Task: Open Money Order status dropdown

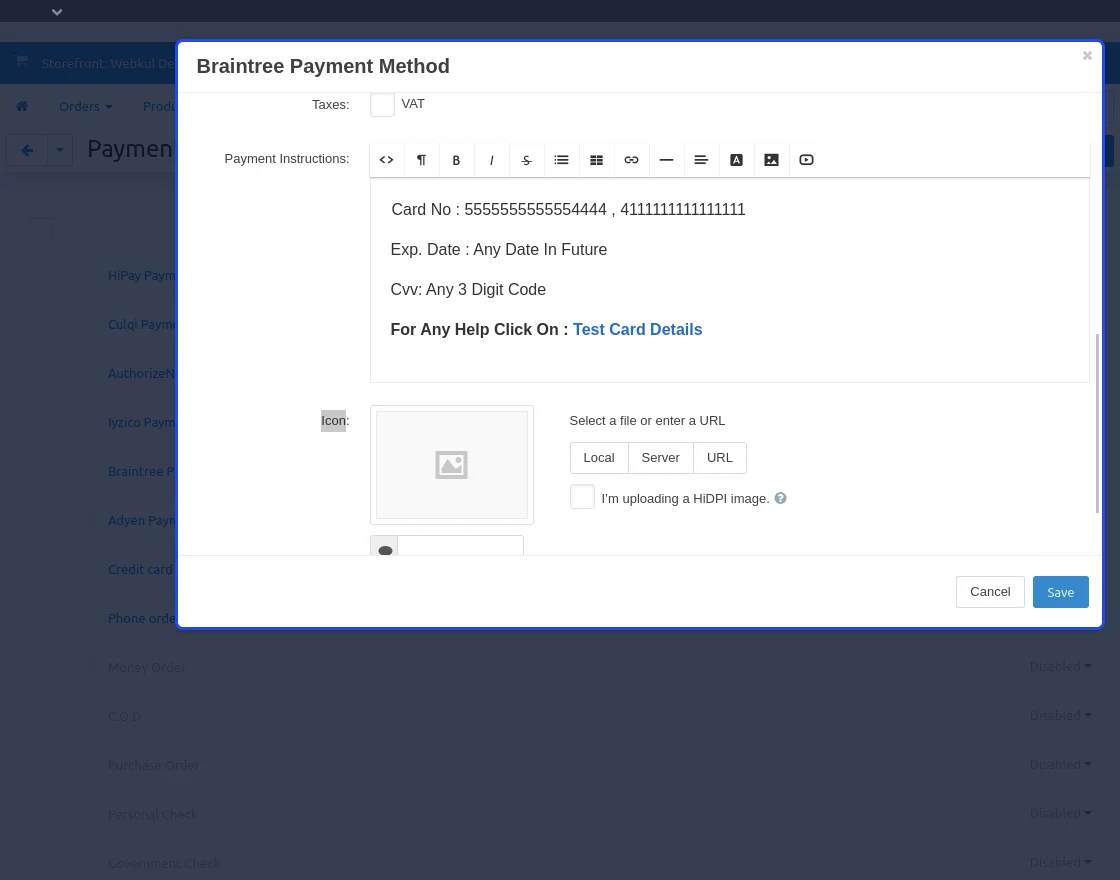Action: [x=1060, y=666]
